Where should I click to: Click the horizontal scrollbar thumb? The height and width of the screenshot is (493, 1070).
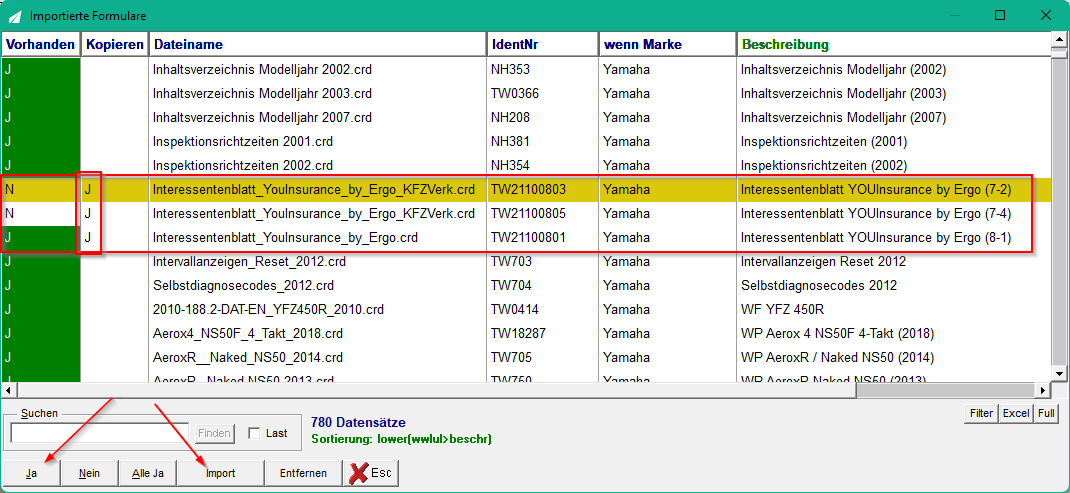437,390
